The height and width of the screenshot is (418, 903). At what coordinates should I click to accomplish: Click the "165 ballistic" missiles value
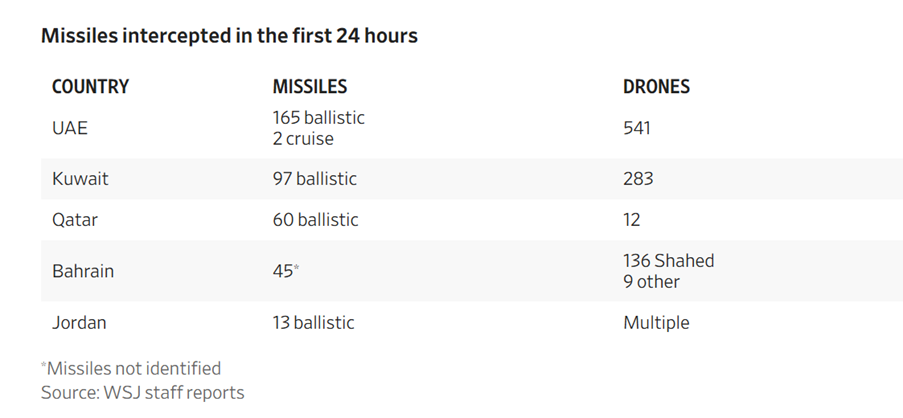tap(319, 118)
